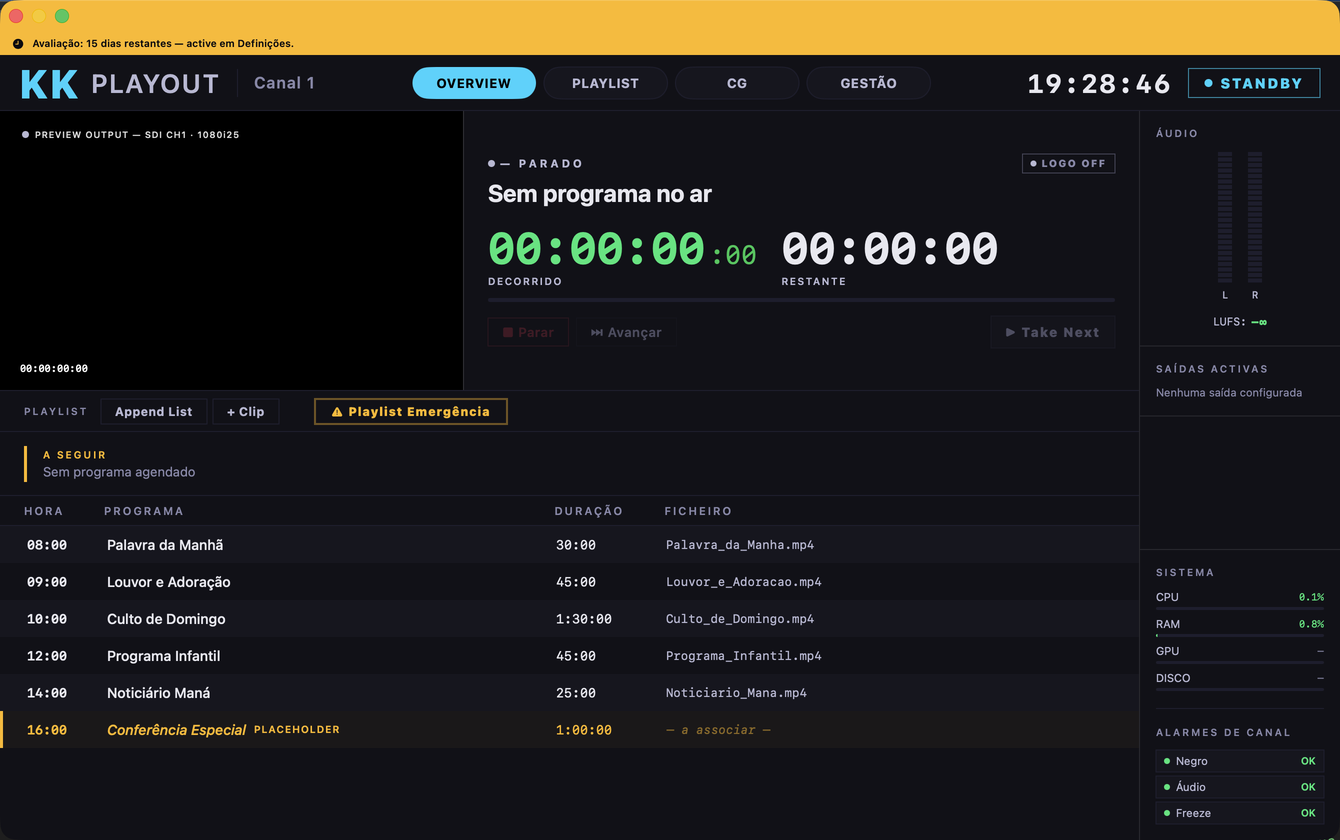The width and height of the screenshot is (1340, 840).
Task: Click the Take Next button
Action: click(1052, 332)
